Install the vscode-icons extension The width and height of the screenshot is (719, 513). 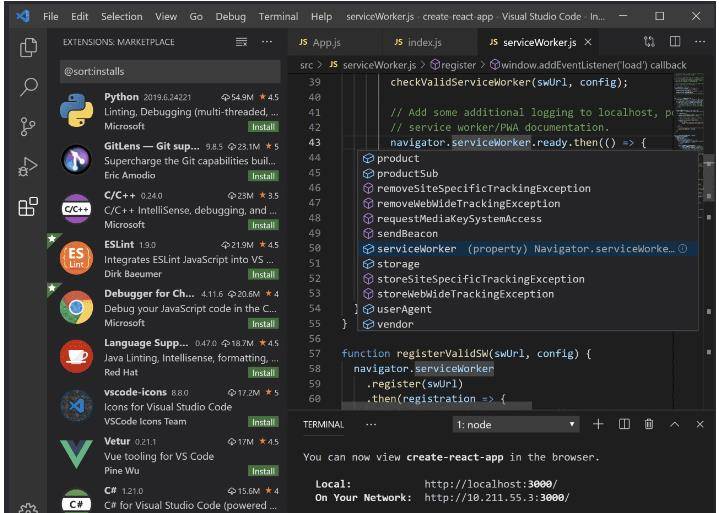[x=263, y=422]
